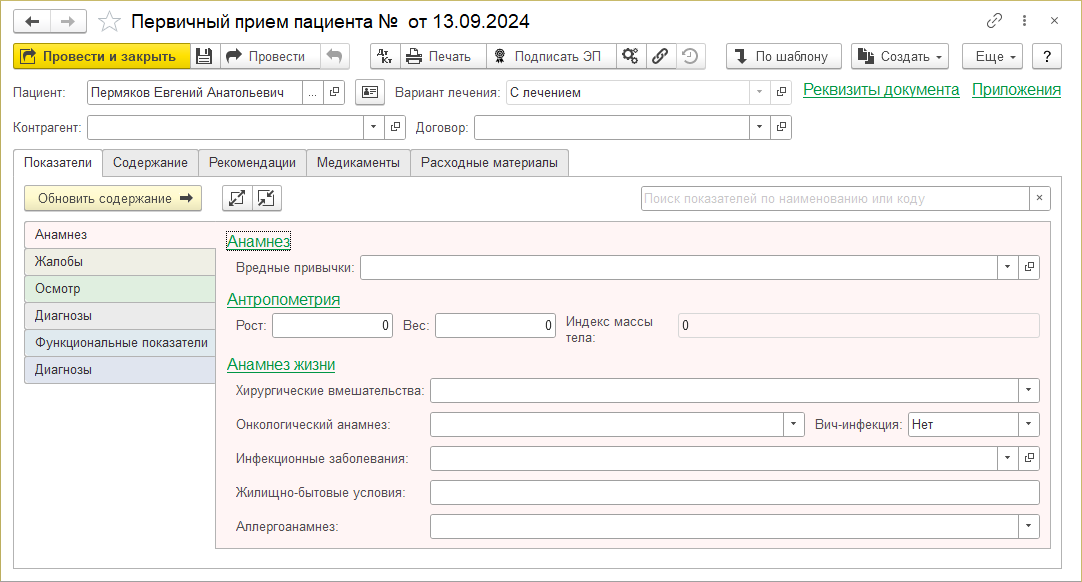Collapse all indicator groups icon

coord(266,198)
